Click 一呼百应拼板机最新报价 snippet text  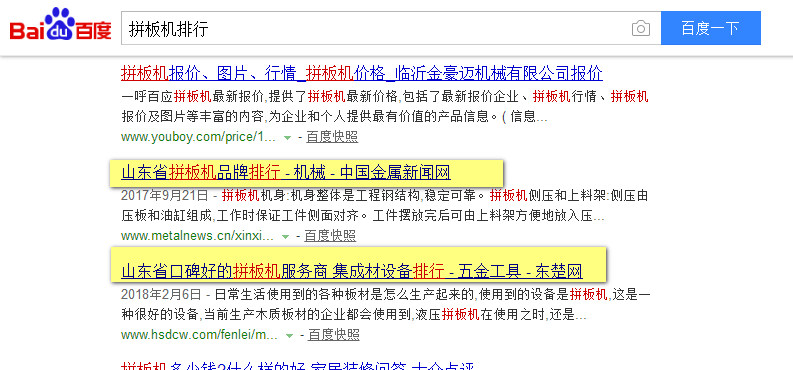(384, 107)
